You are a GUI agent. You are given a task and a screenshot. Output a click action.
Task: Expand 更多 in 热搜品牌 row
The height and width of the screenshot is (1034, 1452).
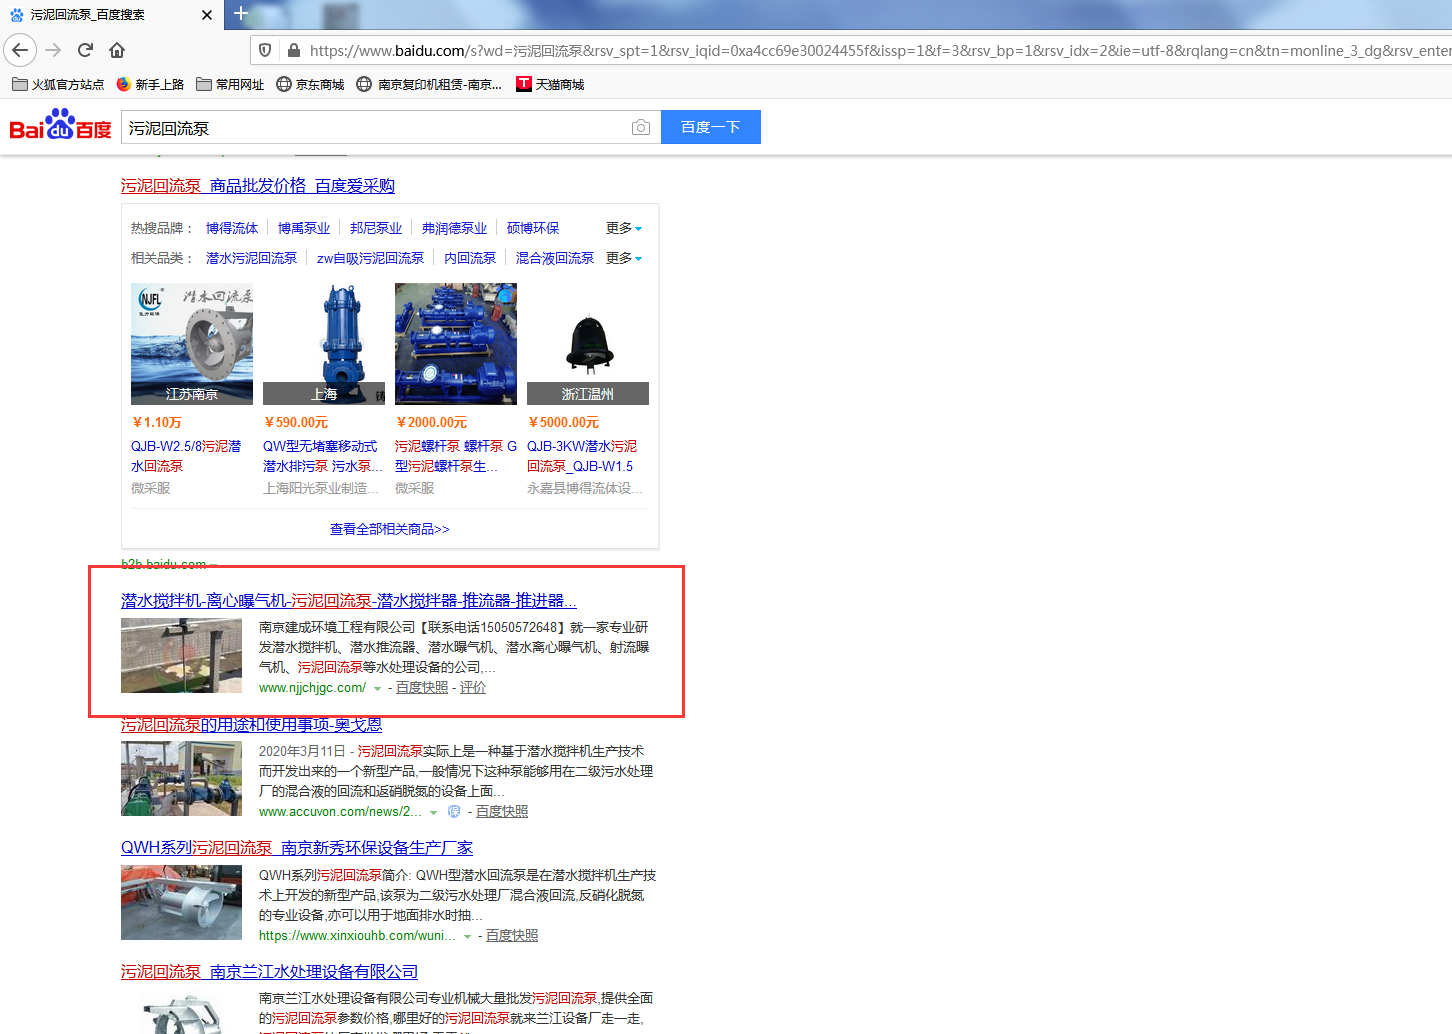point(624,228)
